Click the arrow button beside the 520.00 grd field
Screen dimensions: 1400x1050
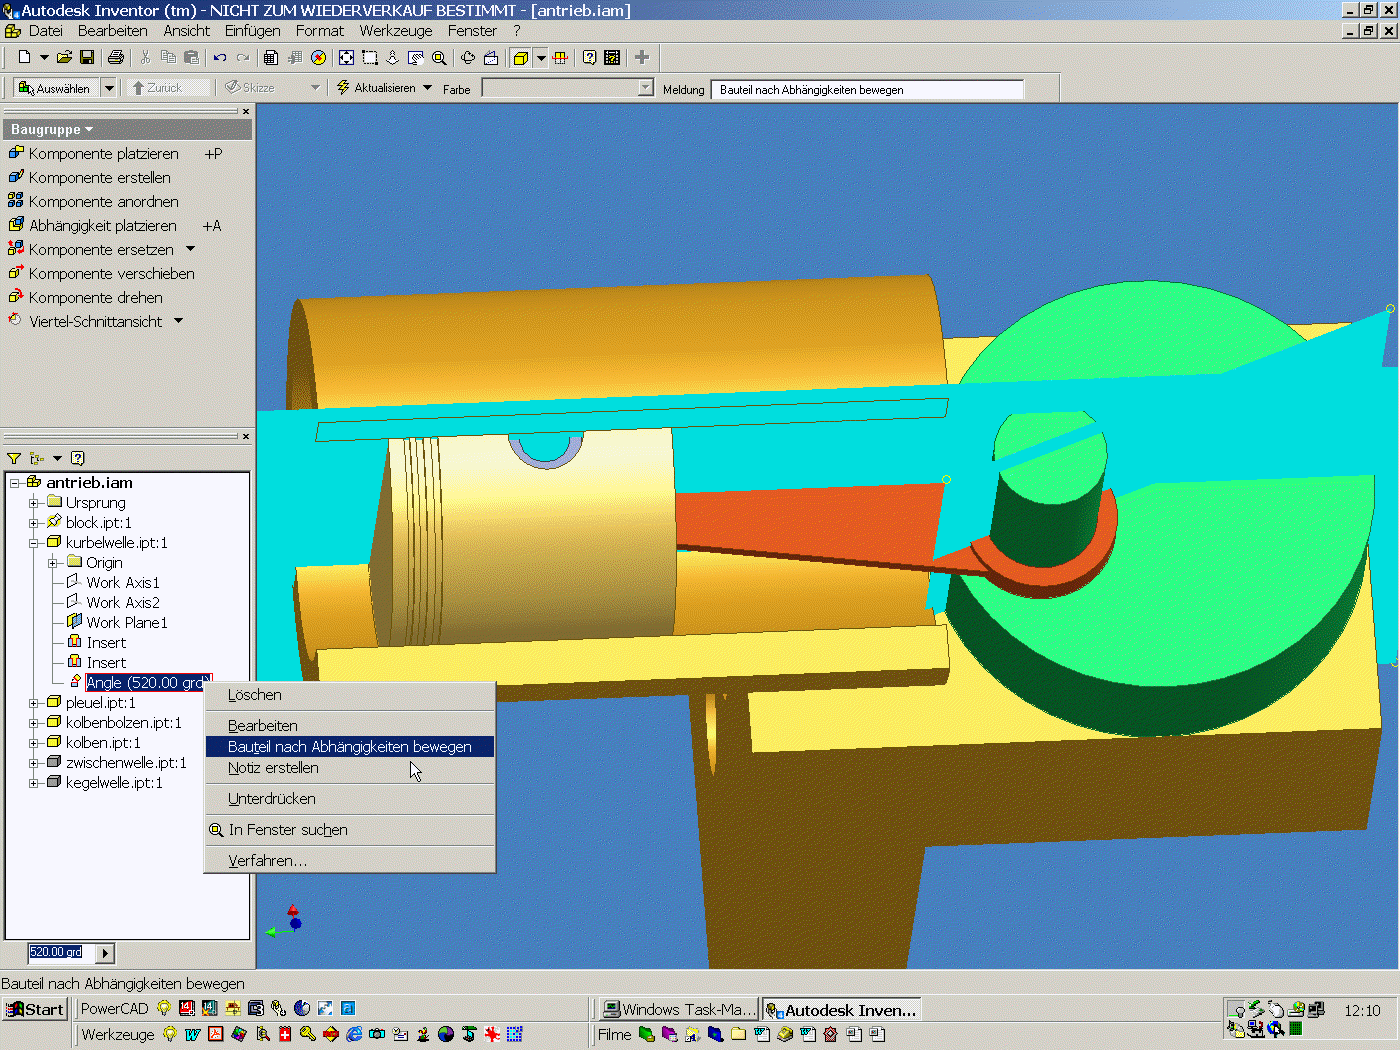pos(106,953)
